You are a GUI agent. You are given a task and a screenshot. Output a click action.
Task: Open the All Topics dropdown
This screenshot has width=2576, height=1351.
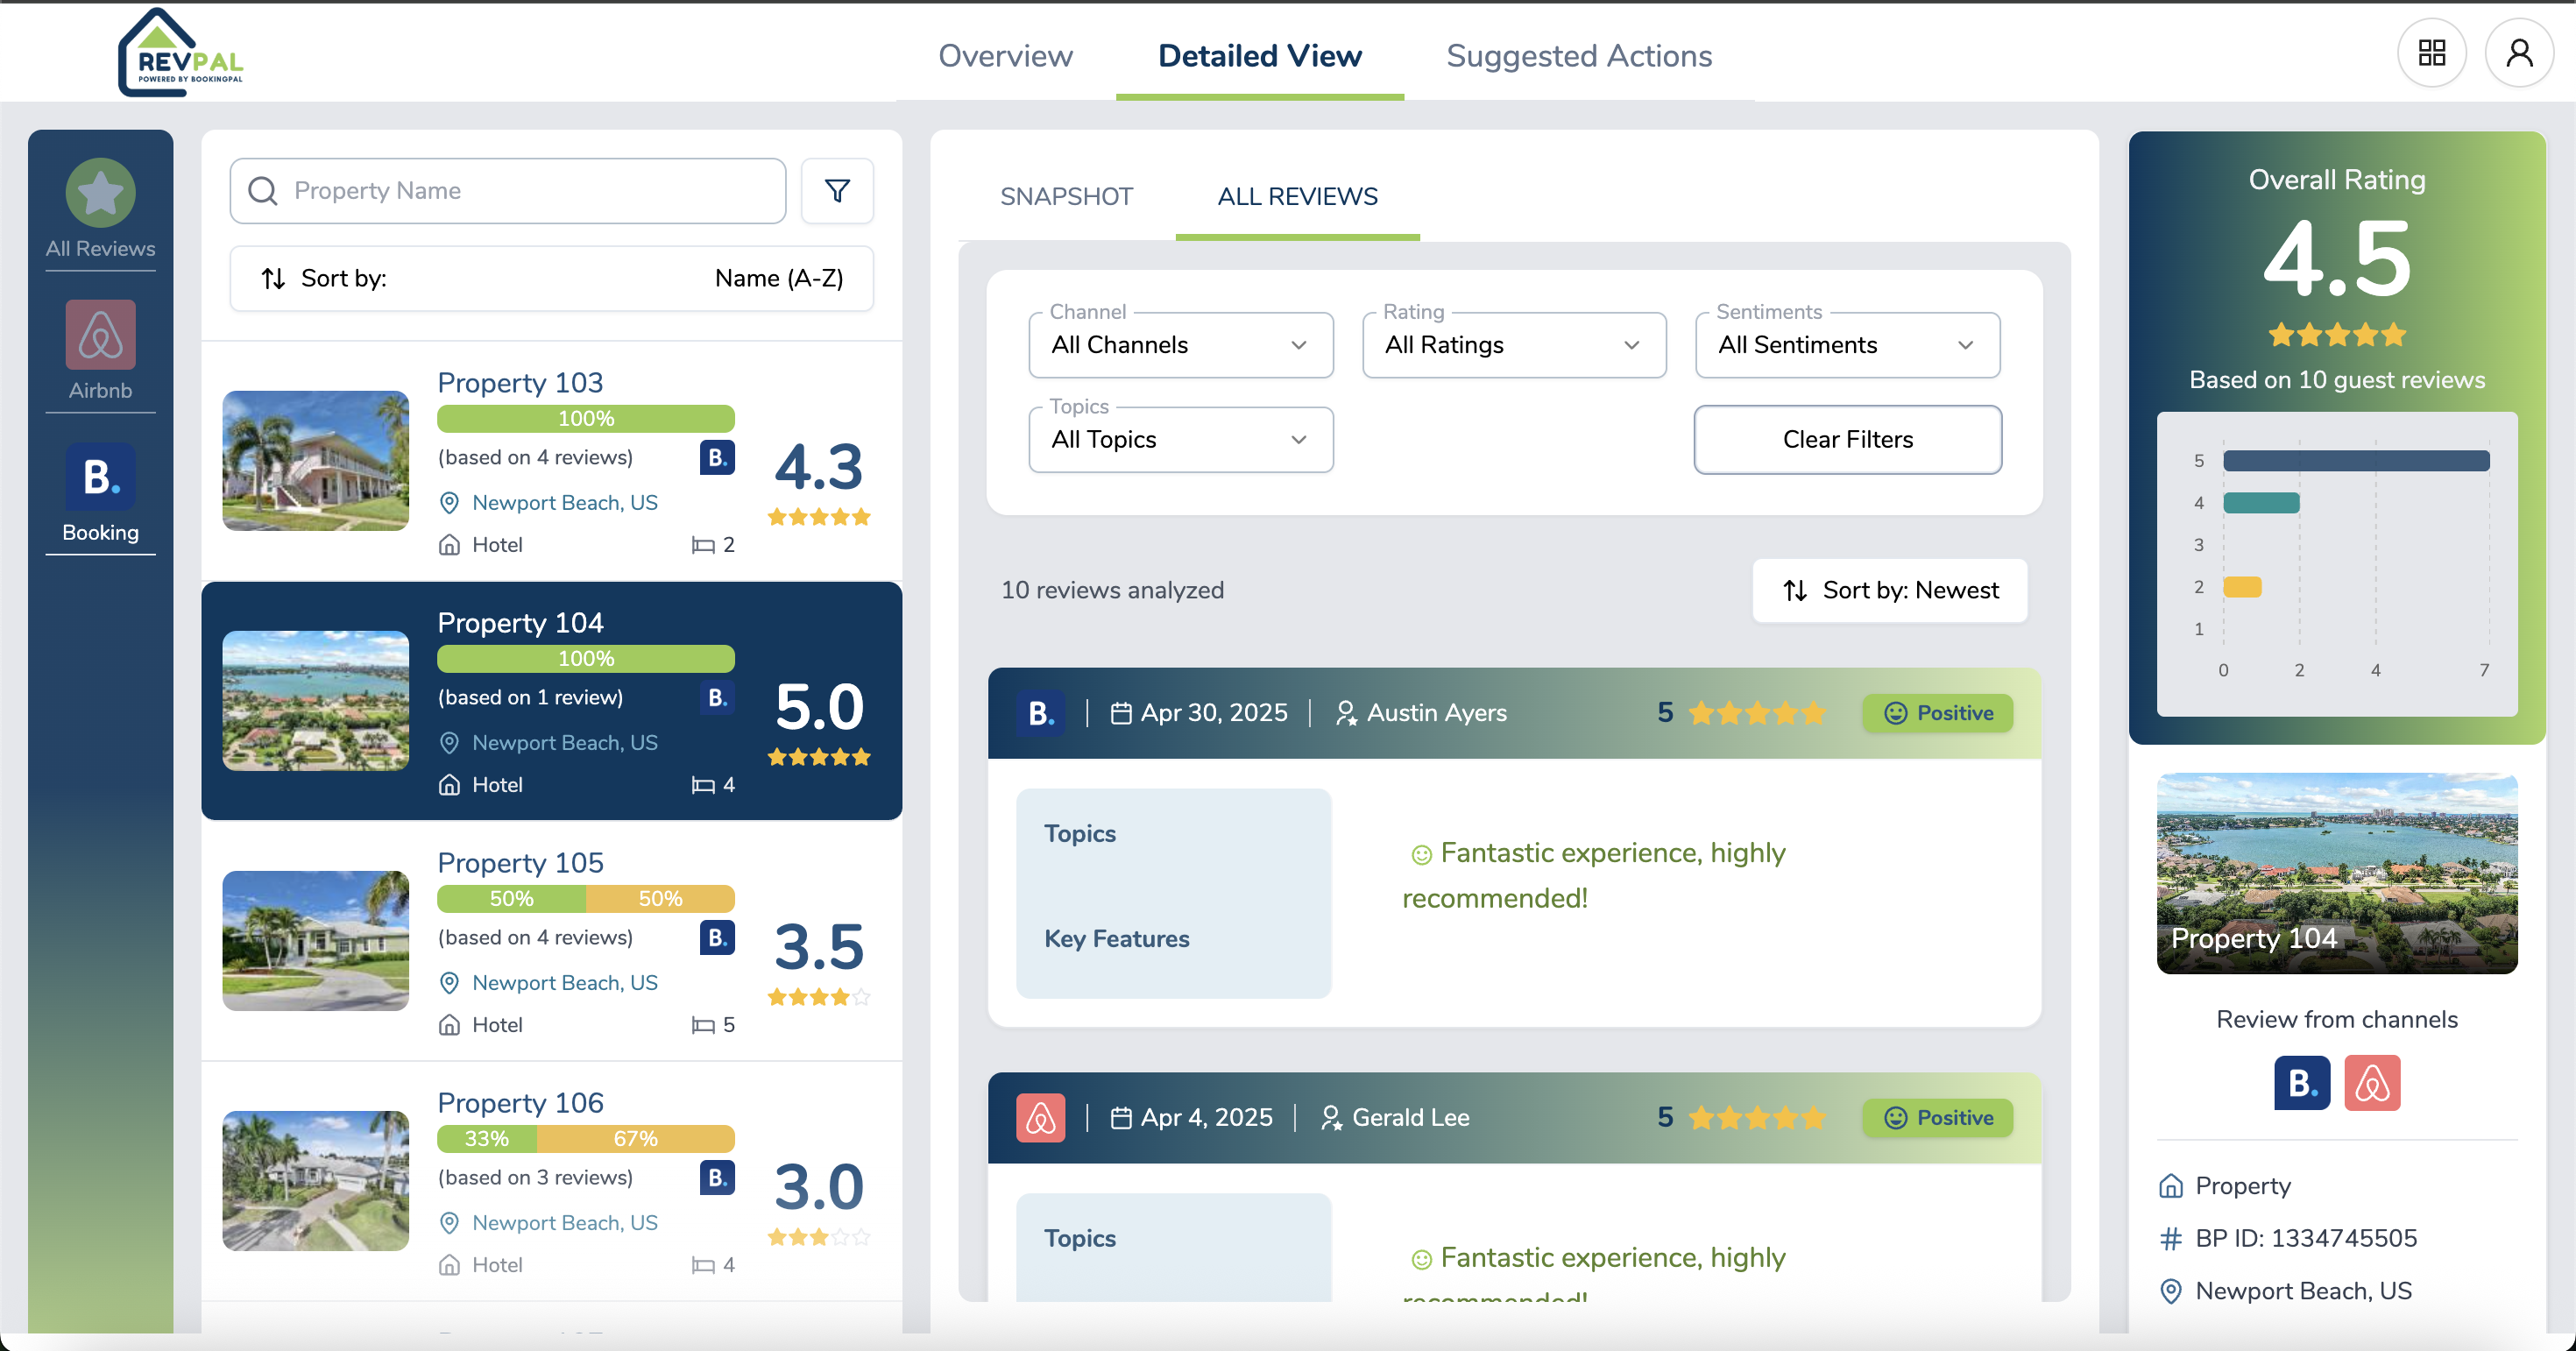[1180, 440]
